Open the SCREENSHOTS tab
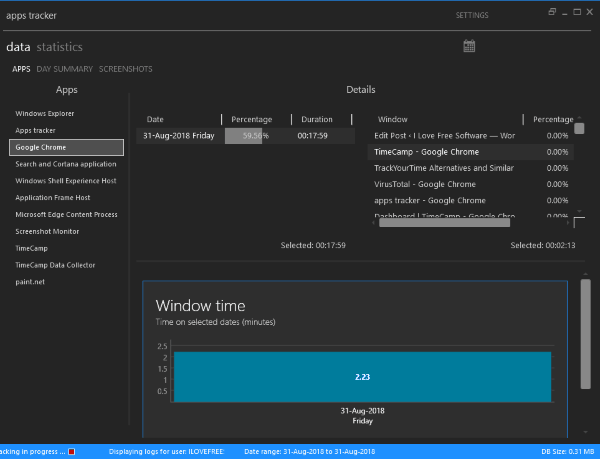 [x=125, y=69]
